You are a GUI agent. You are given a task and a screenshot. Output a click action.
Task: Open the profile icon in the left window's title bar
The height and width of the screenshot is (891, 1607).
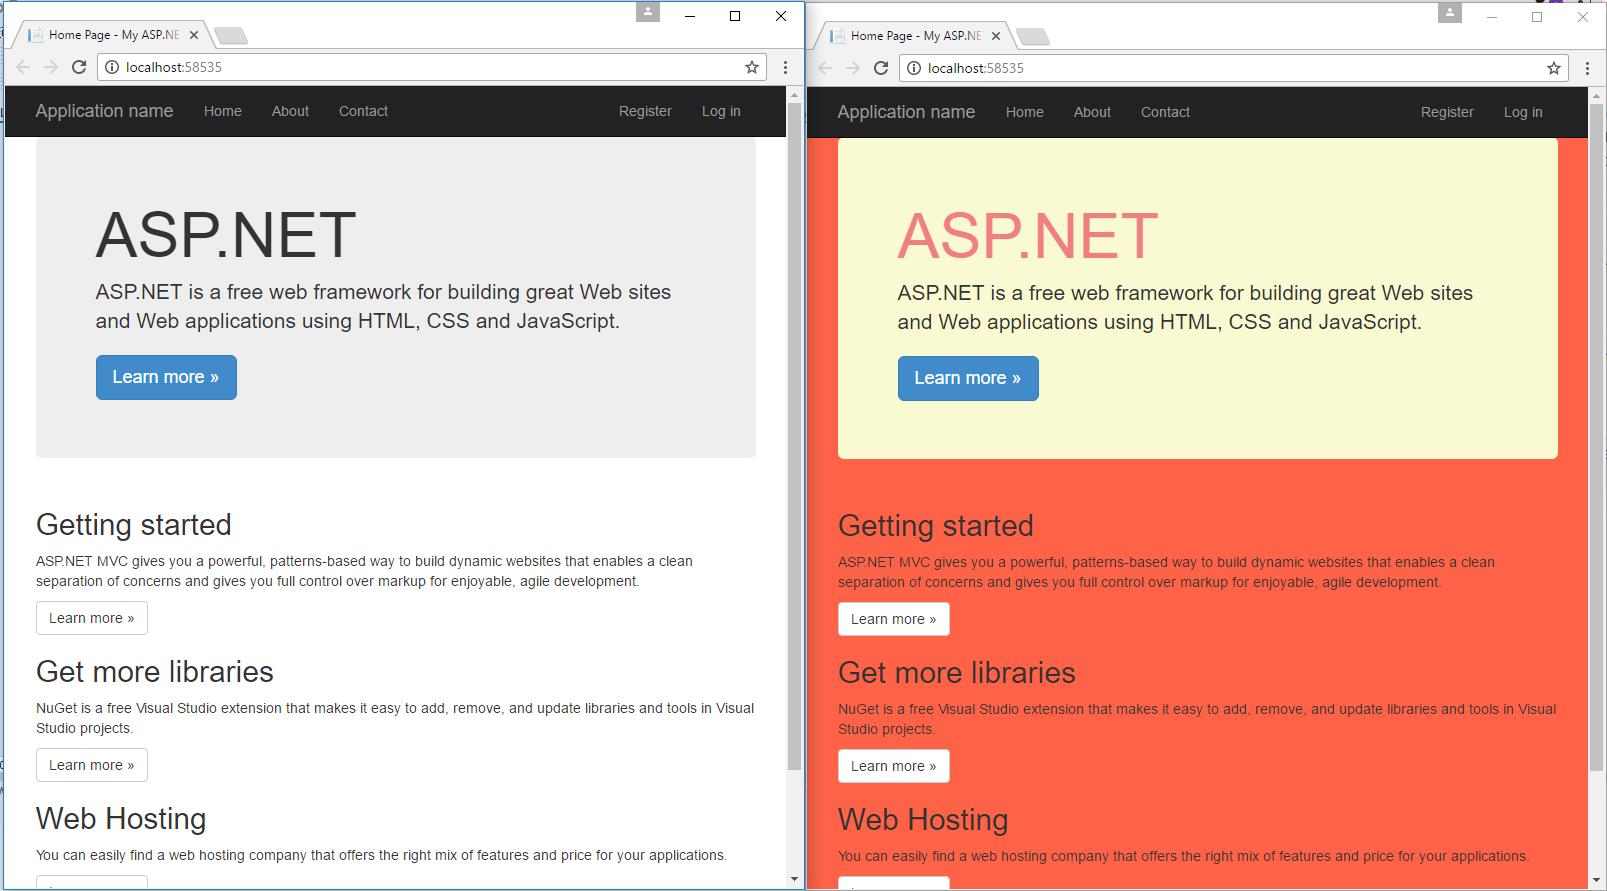coord(648,12)
